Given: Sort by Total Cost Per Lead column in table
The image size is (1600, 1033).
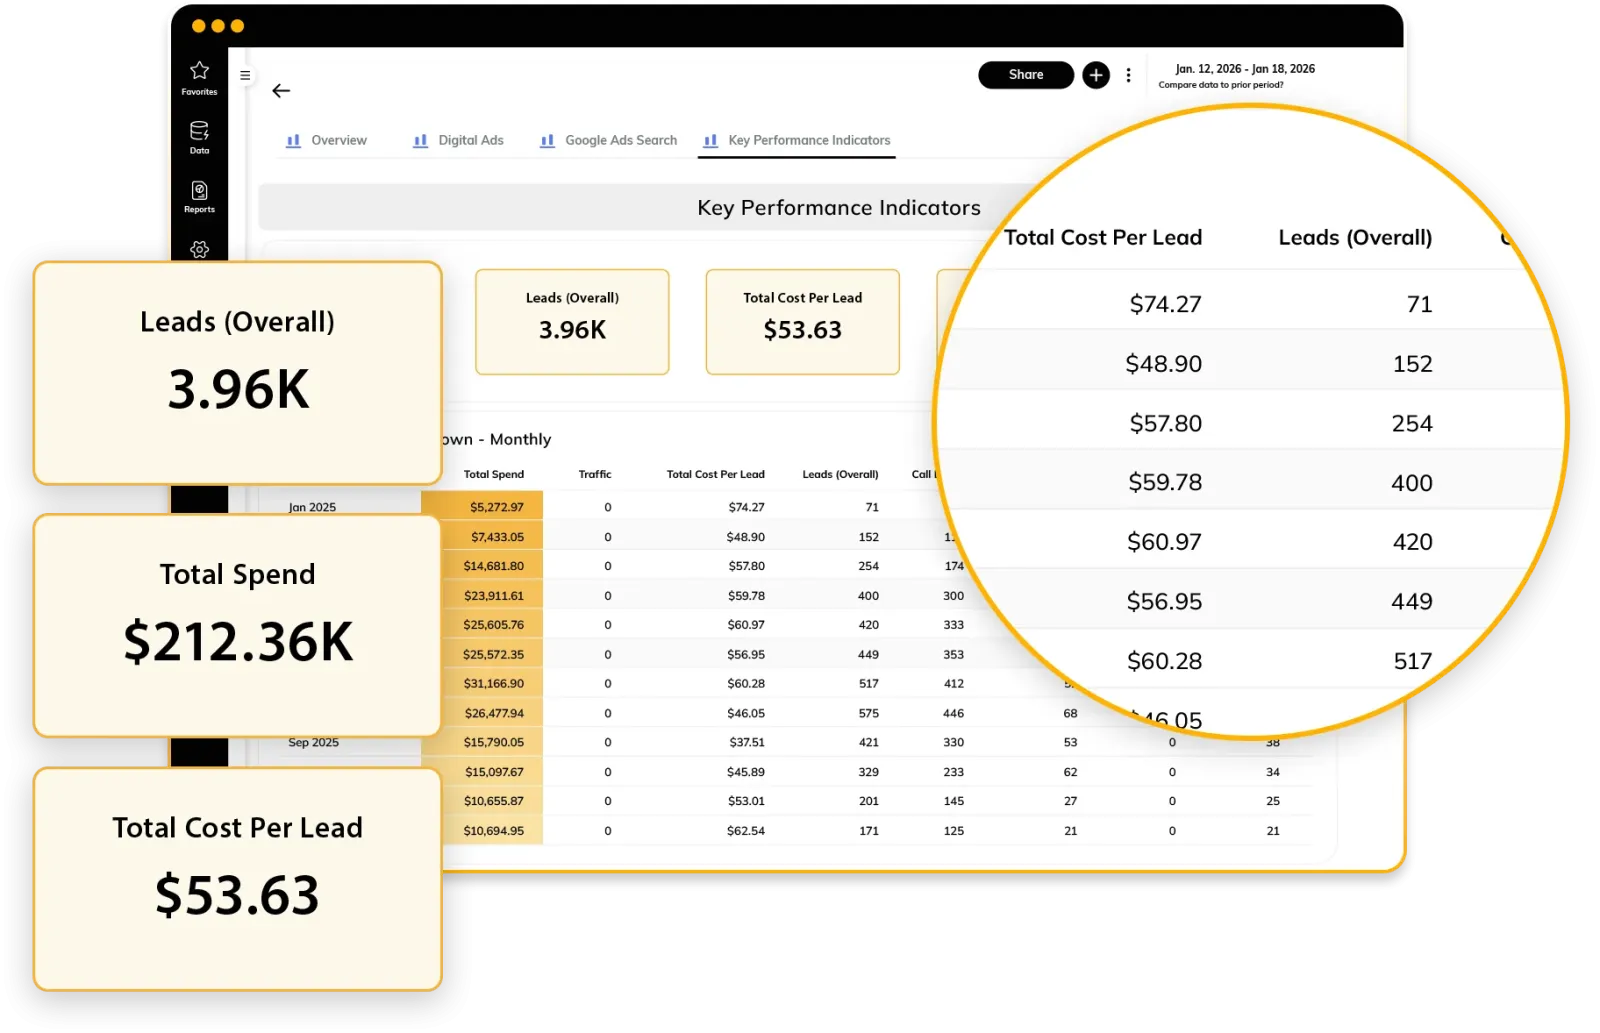Looking at the screenshot, I should pyautogui.click(x=716, y=475).
